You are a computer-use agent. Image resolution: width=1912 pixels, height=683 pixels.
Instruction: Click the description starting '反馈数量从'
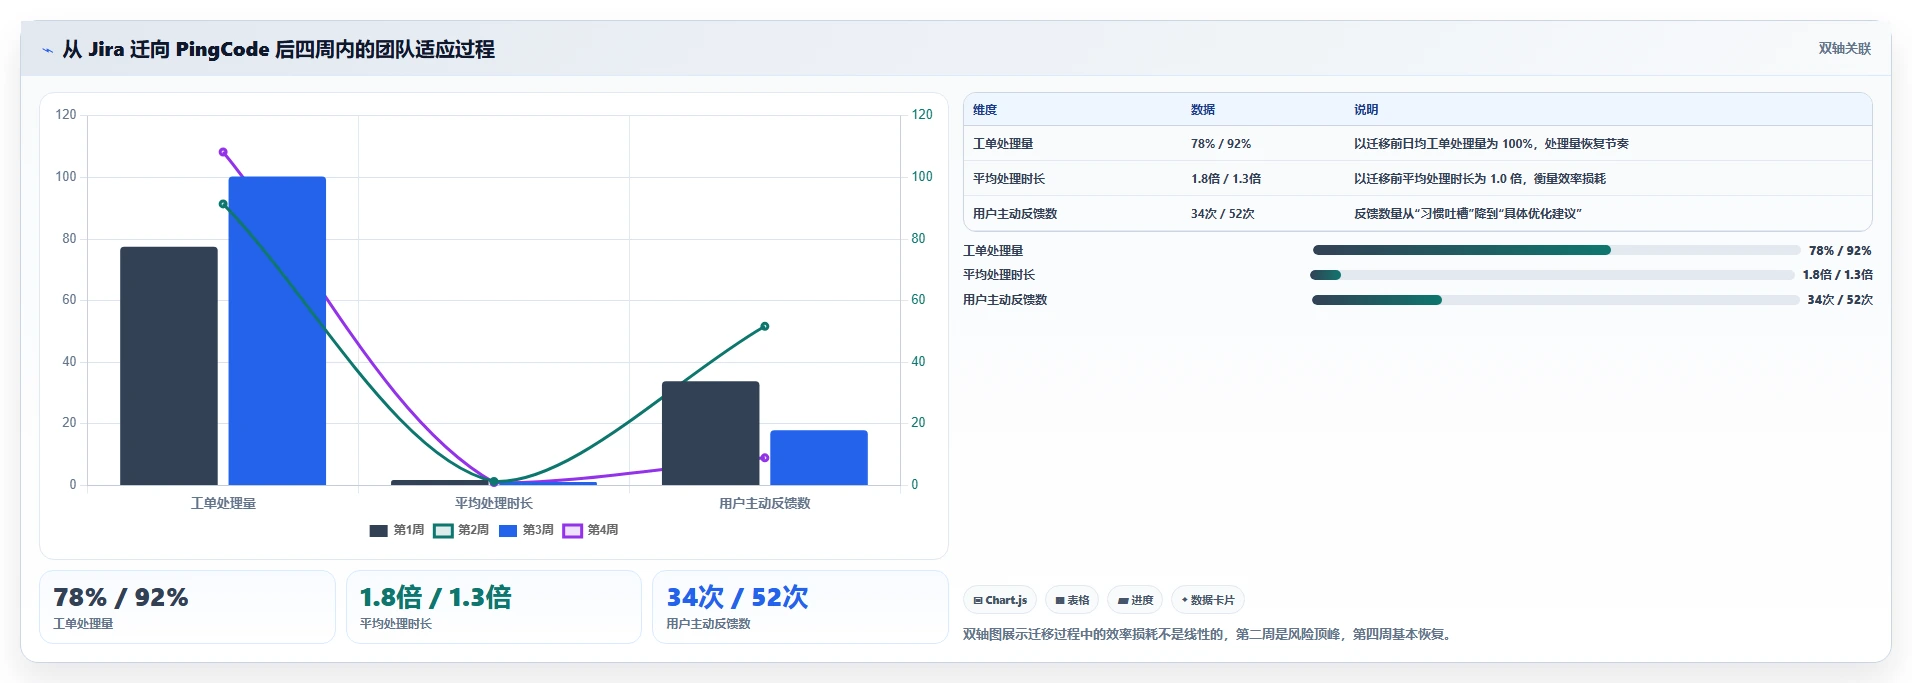click(x=1468, y=214)
